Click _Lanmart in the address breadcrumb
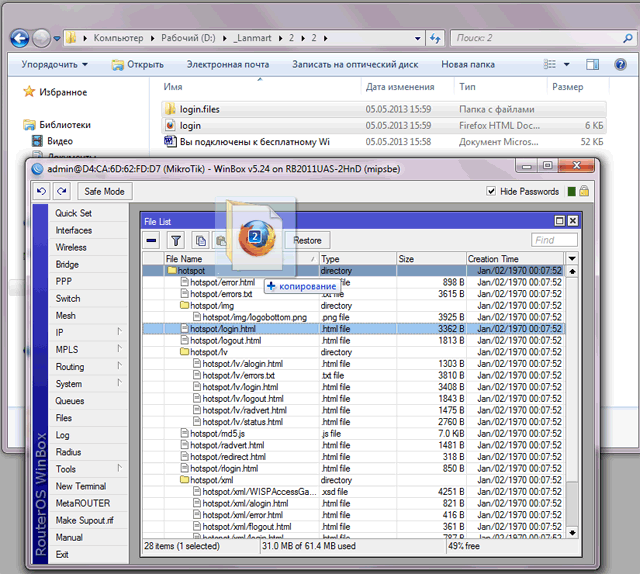640x574 pixels. 252,38
